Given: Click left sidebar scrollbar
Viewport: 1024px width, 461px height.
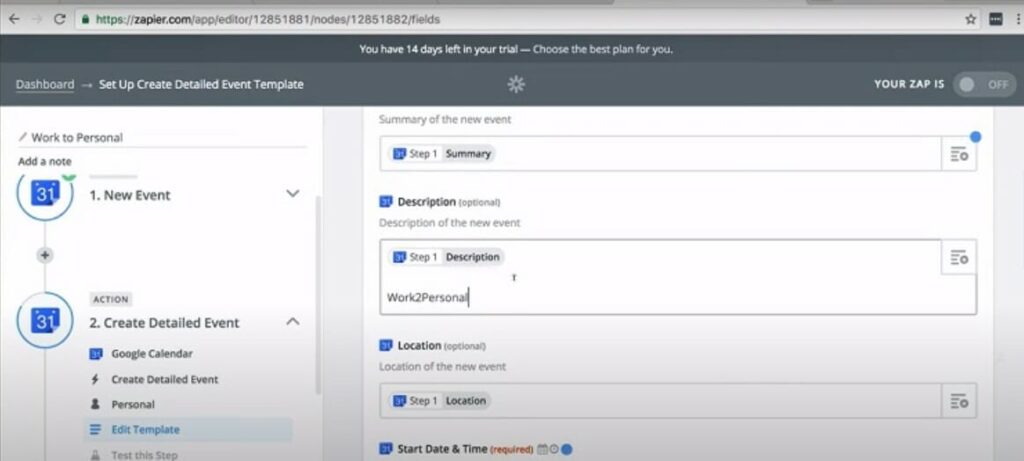Looking at the screenshot, I should [x=318, y=294].
